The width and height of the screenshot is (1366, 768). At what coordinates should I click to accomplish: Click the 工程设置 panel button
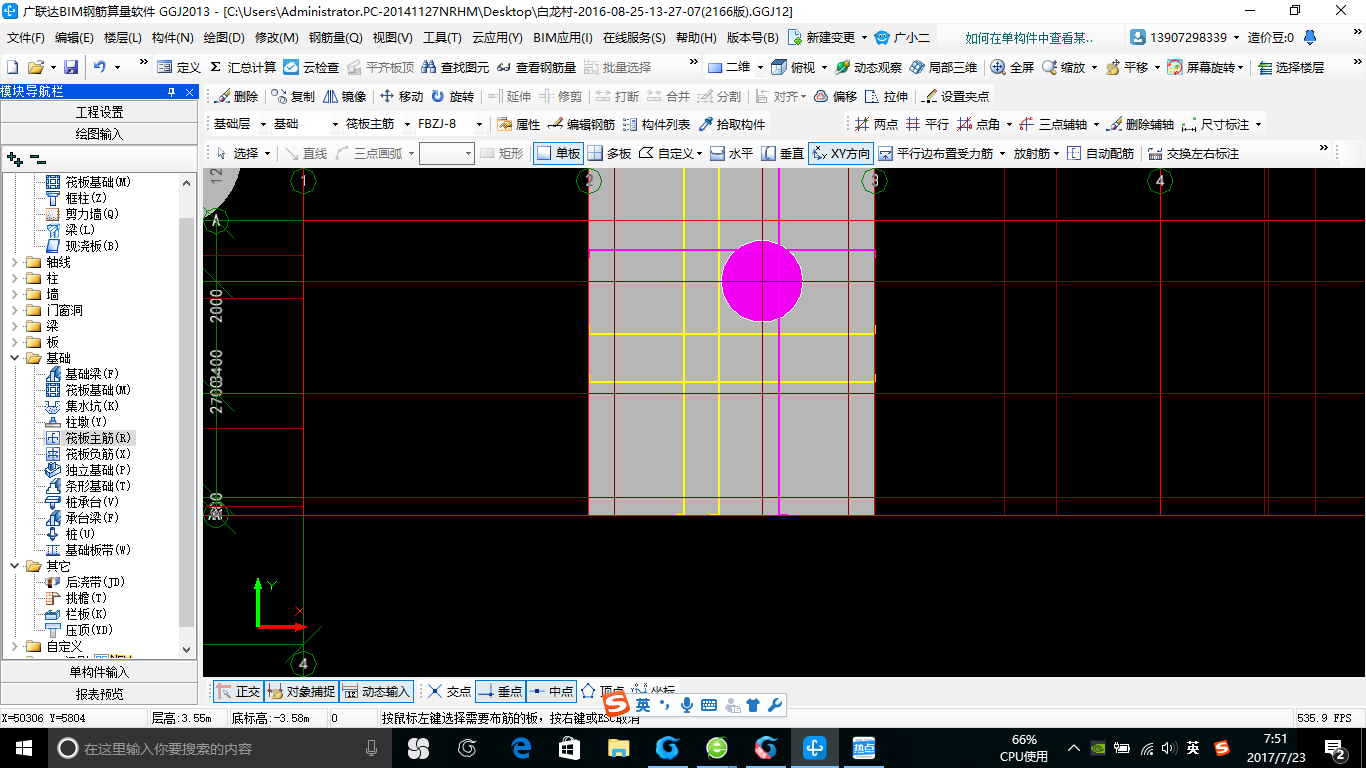pyautogui.click(x=99, y=112)
